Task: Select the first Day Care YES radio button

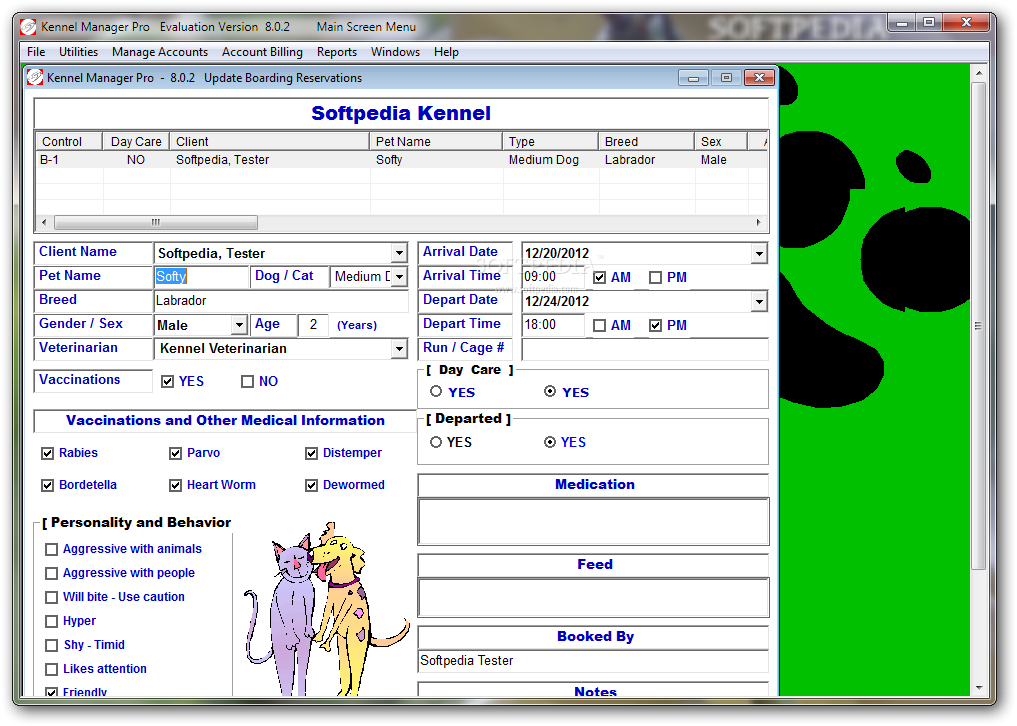Action: point(436,391)
